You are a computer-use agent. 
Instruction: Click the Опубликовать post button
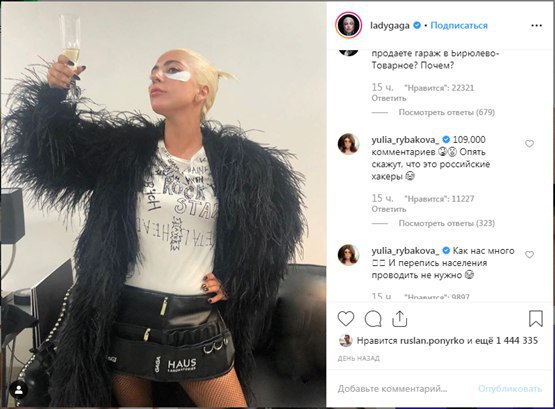(x=510, y=389)
